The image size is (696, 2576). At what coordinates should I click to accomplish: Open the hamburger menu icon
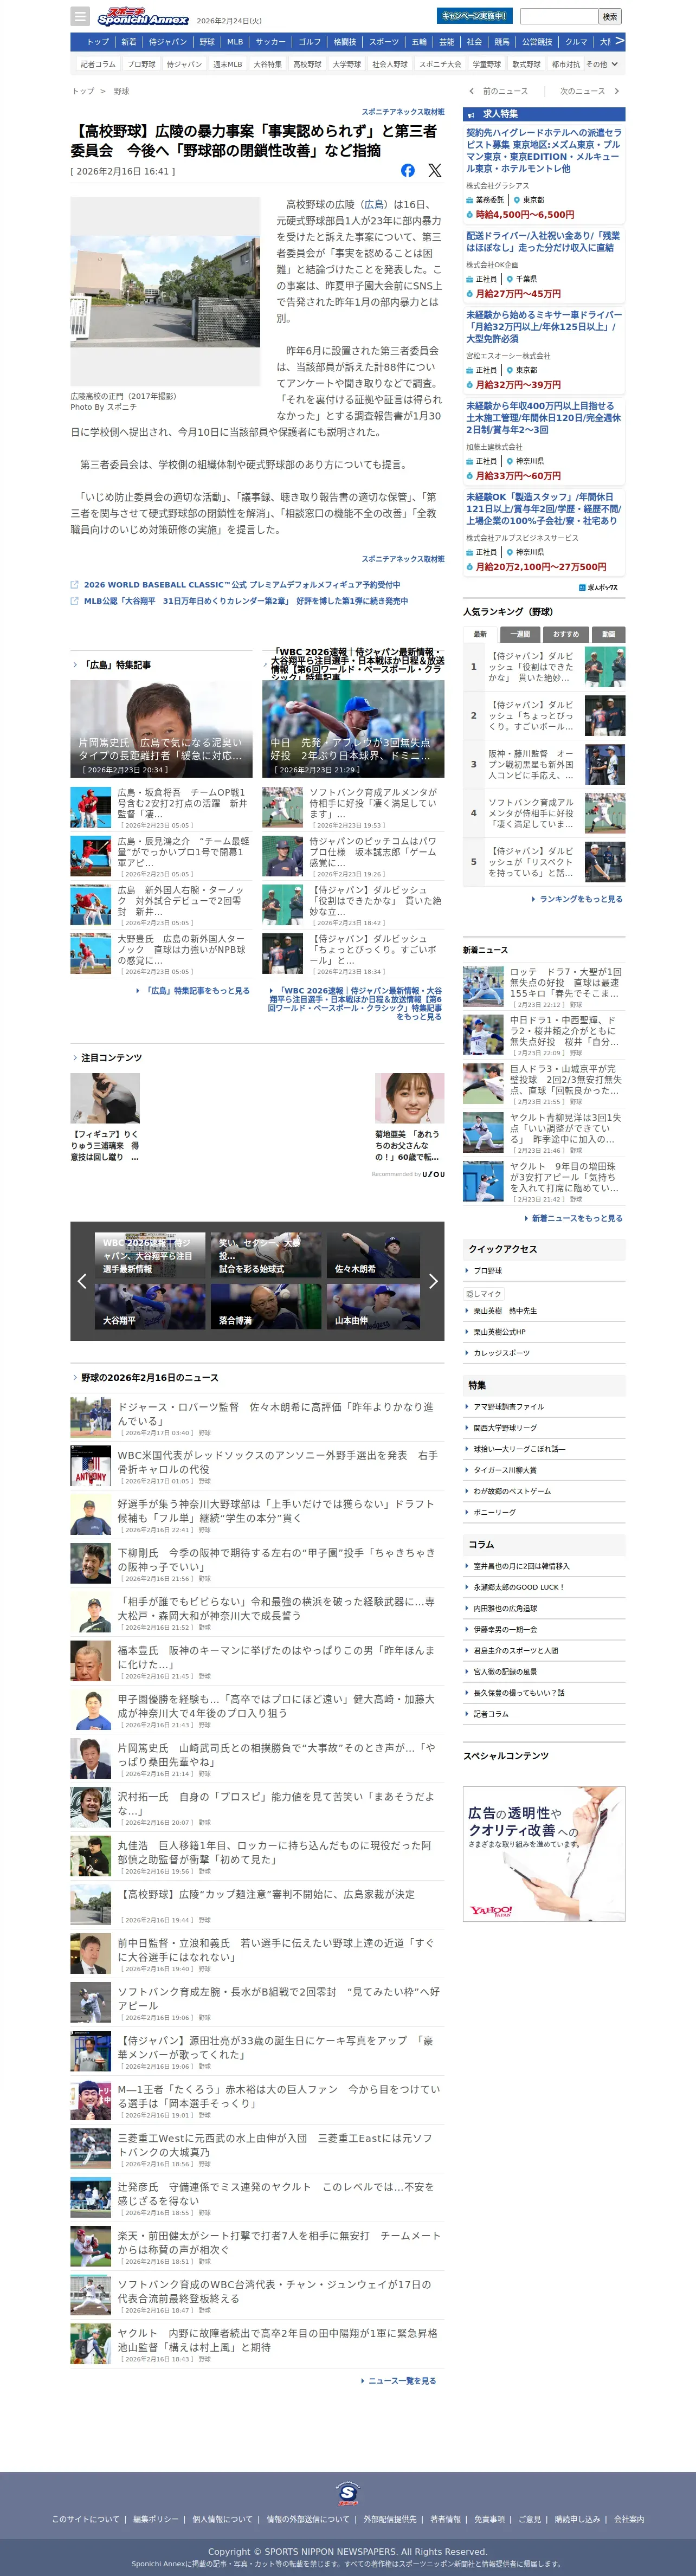80,16
